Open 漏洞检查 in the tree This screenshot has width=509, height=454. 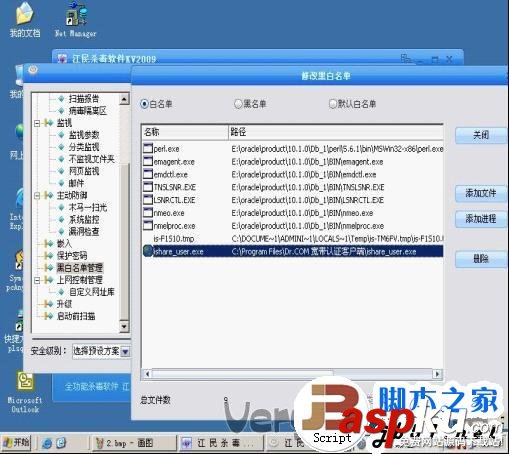tap(84, 231)
